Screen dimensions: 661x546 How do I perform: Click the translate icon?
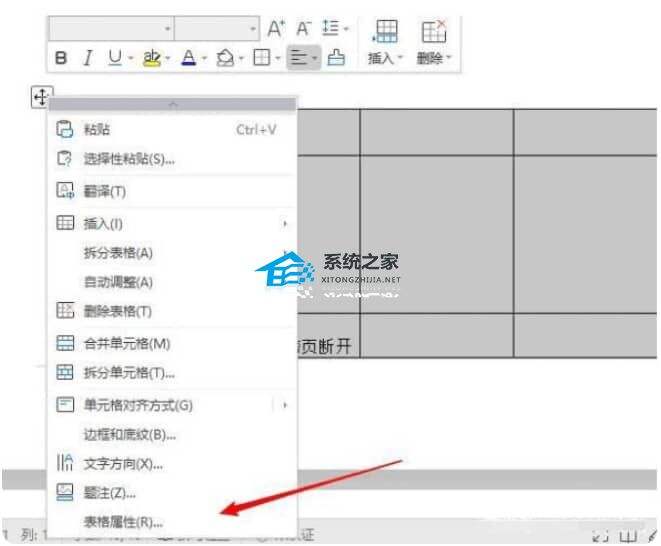tap(65, 191)
